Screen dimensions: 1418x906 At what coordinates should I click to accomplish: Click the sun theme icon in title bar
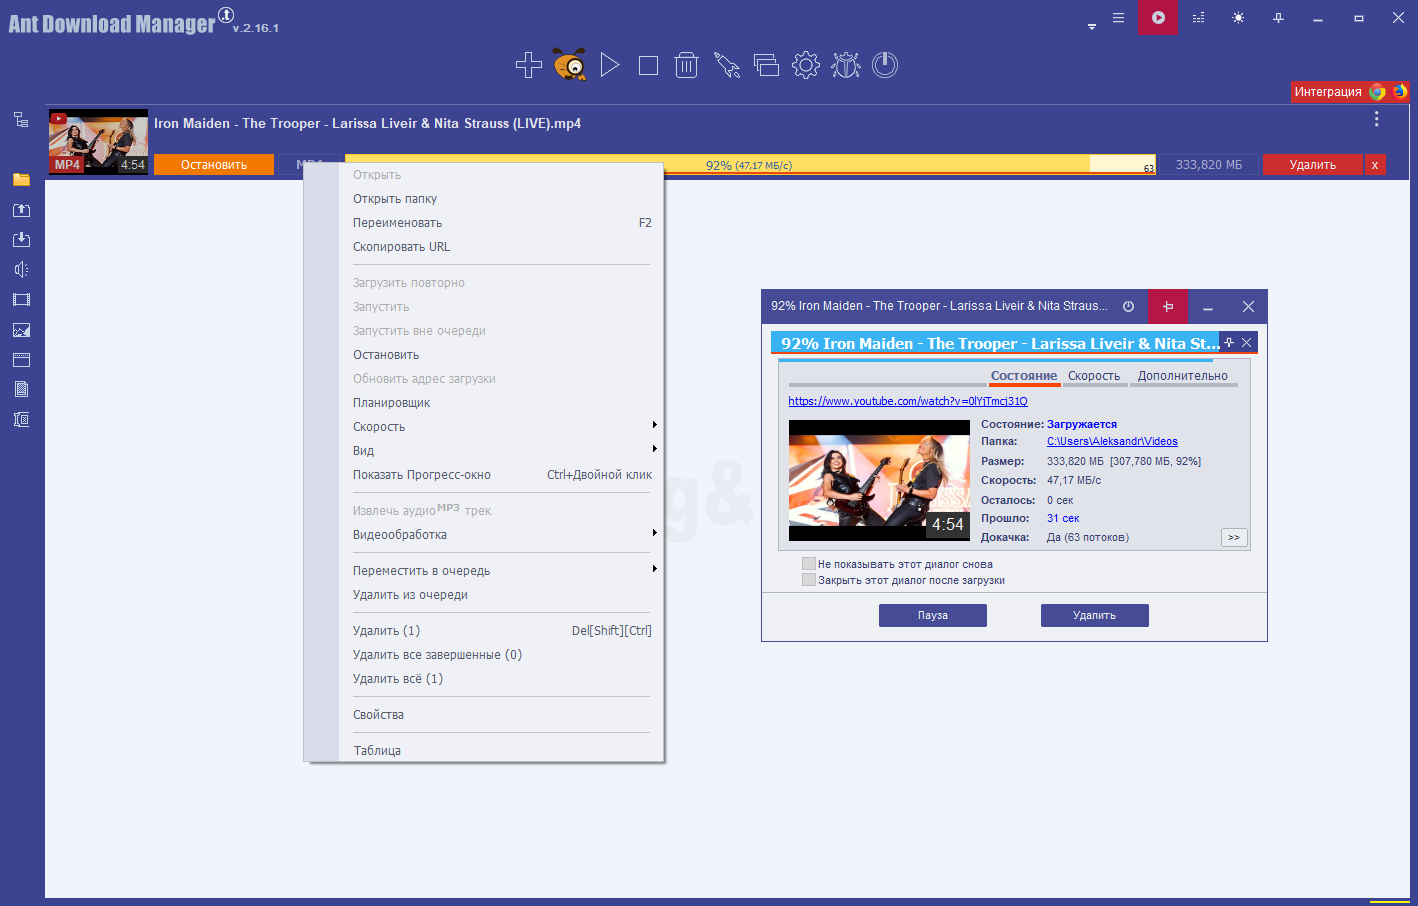[1238, 18]
